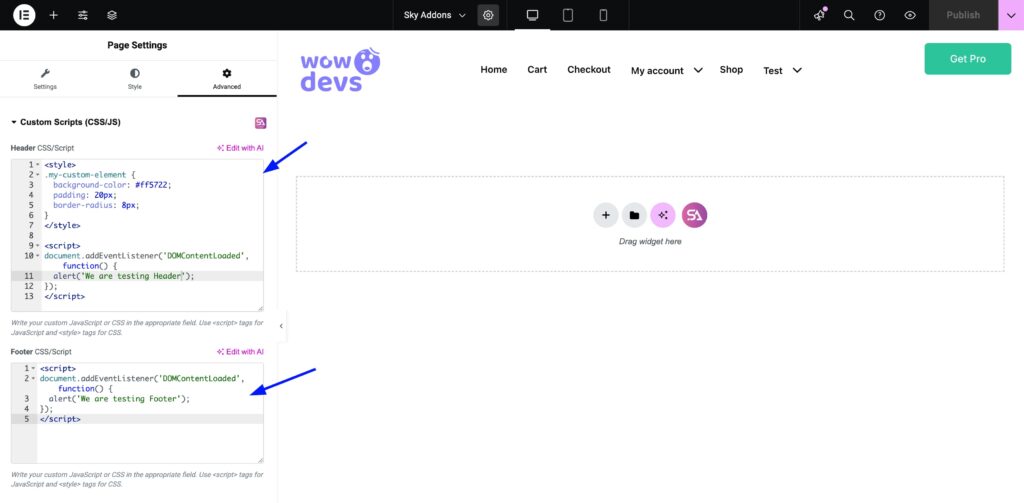This screenshot has width=1024, height=503.
Task: Fold addEventListener at header line 10
Action: pyautogui.click(x=39, y=256)
